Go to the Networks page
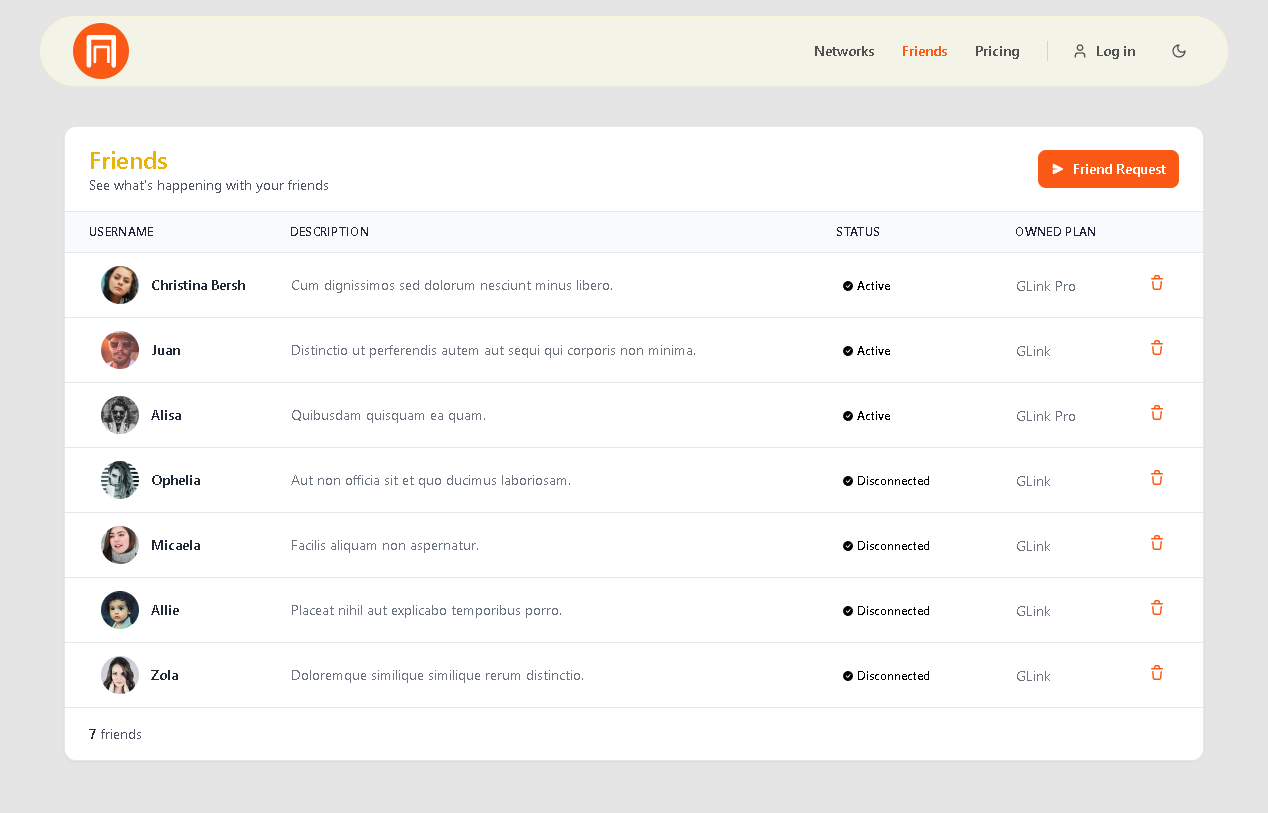Viewport: 1268px width, 813px height. pyautogui.click(x=844, y=51)
